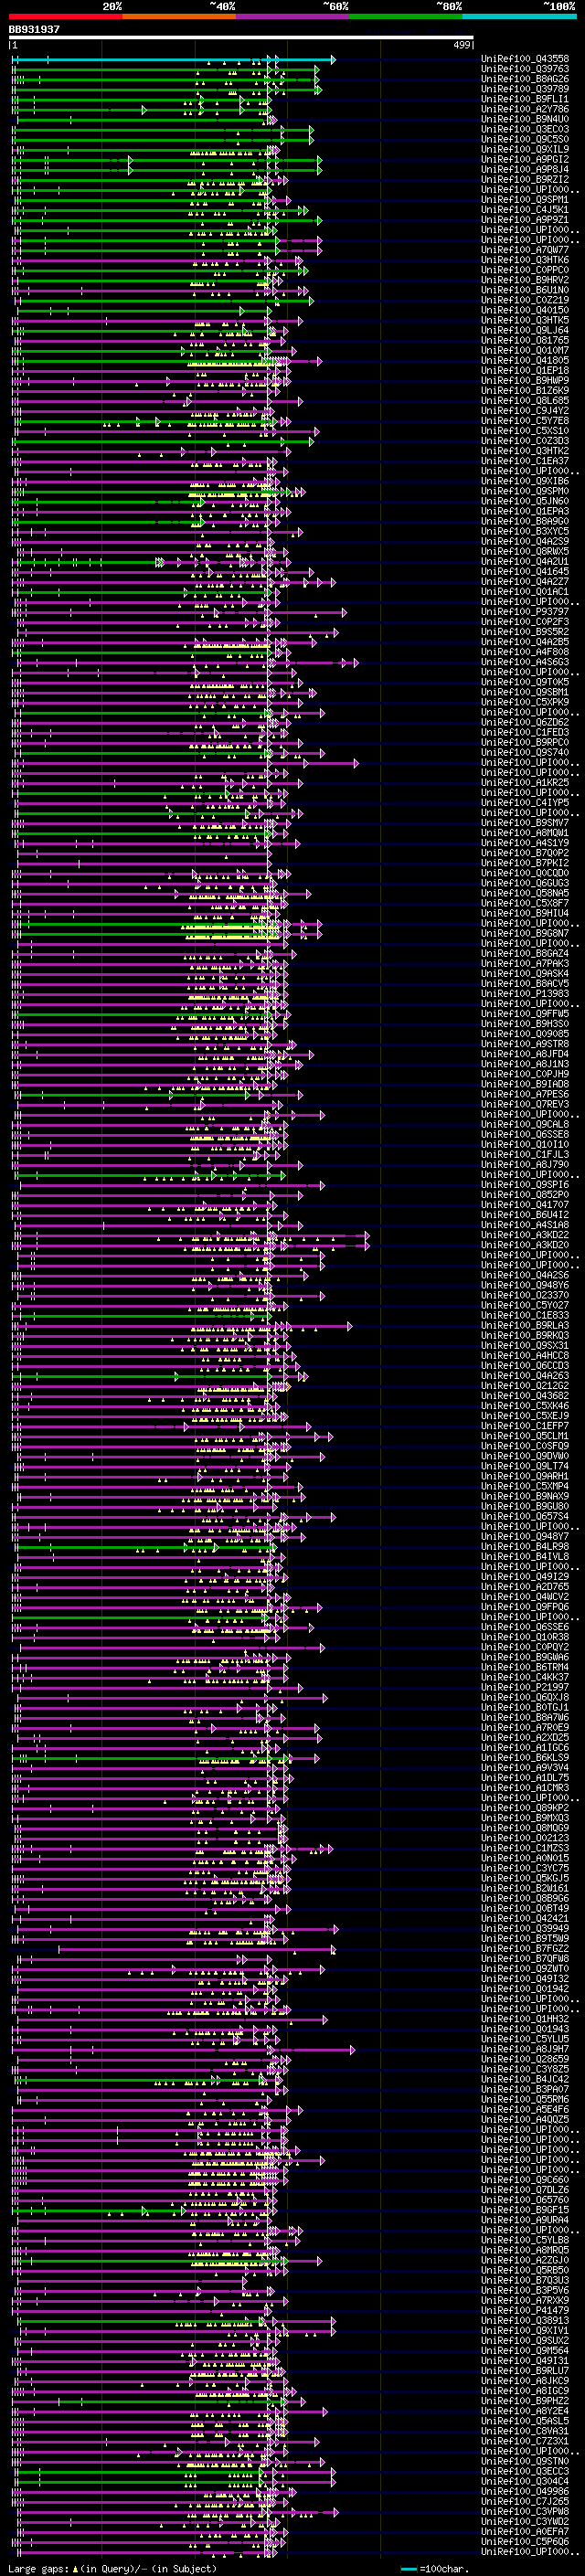Select hit UniRef100_Q3EC03

point(525,129)
